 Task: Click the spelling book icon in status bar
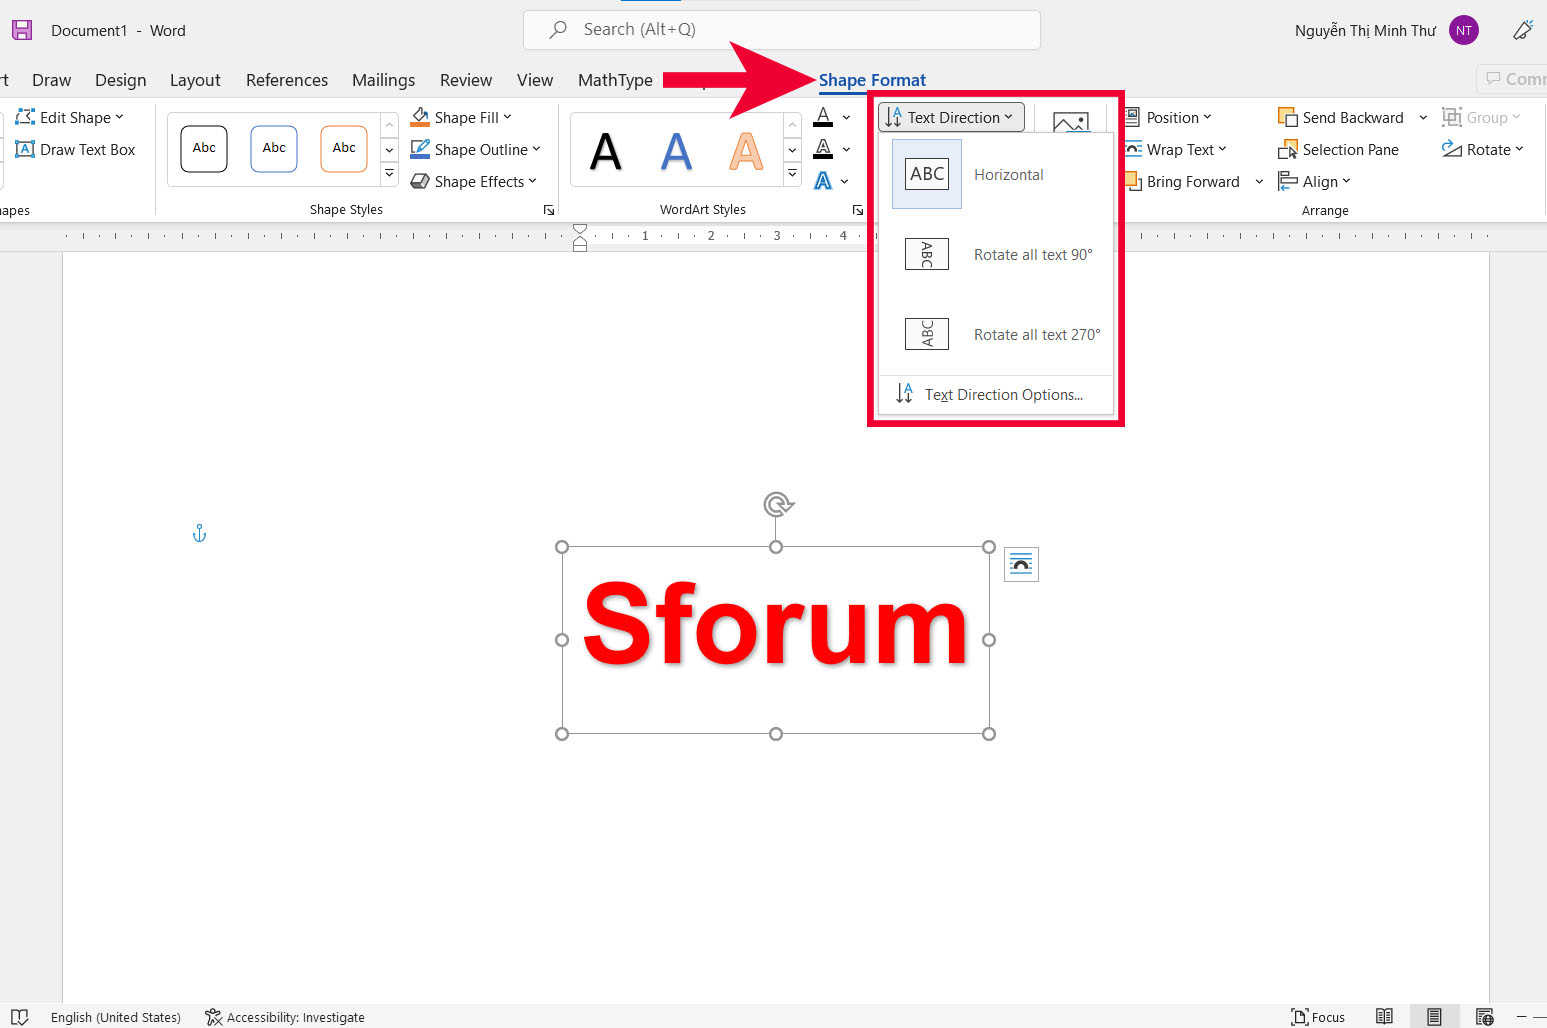[x=19, y=1017]
